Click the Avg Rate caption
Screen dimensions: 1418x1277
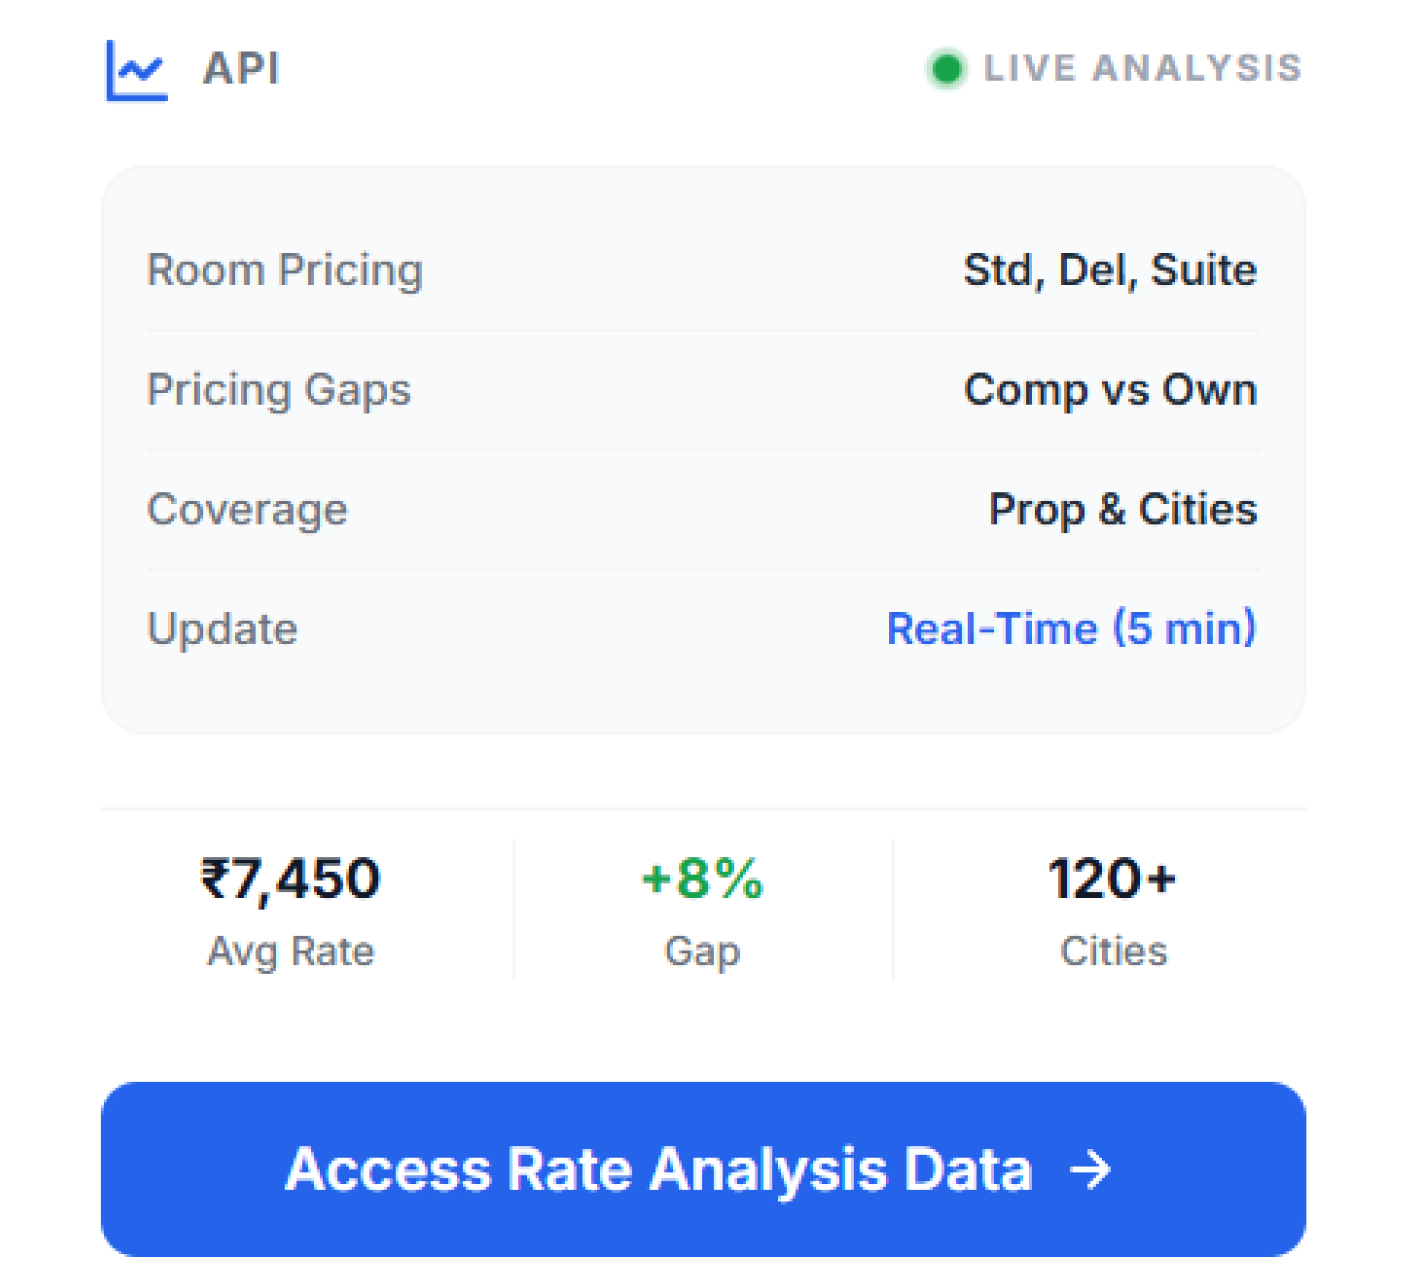pyautogui.click(x=291, y=951)
